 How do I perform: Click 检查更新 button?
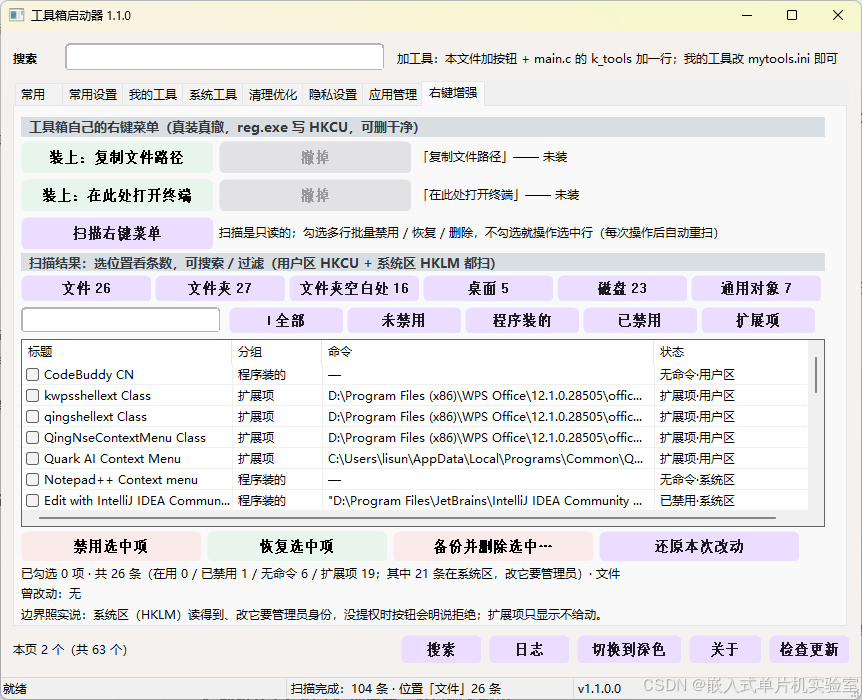809,649
